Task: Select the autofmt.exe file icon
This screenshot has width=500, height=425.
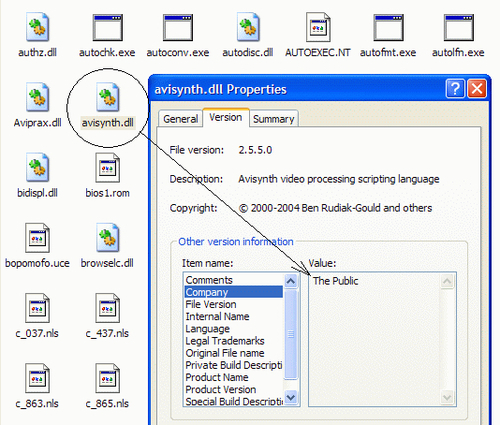Action: (x=388, y=27)
